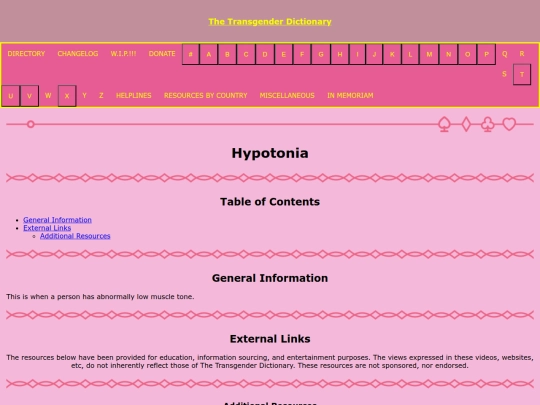This screenshot has width=540, height=405.
Task: Browse entries under letter C
Action: coord(246,54)
